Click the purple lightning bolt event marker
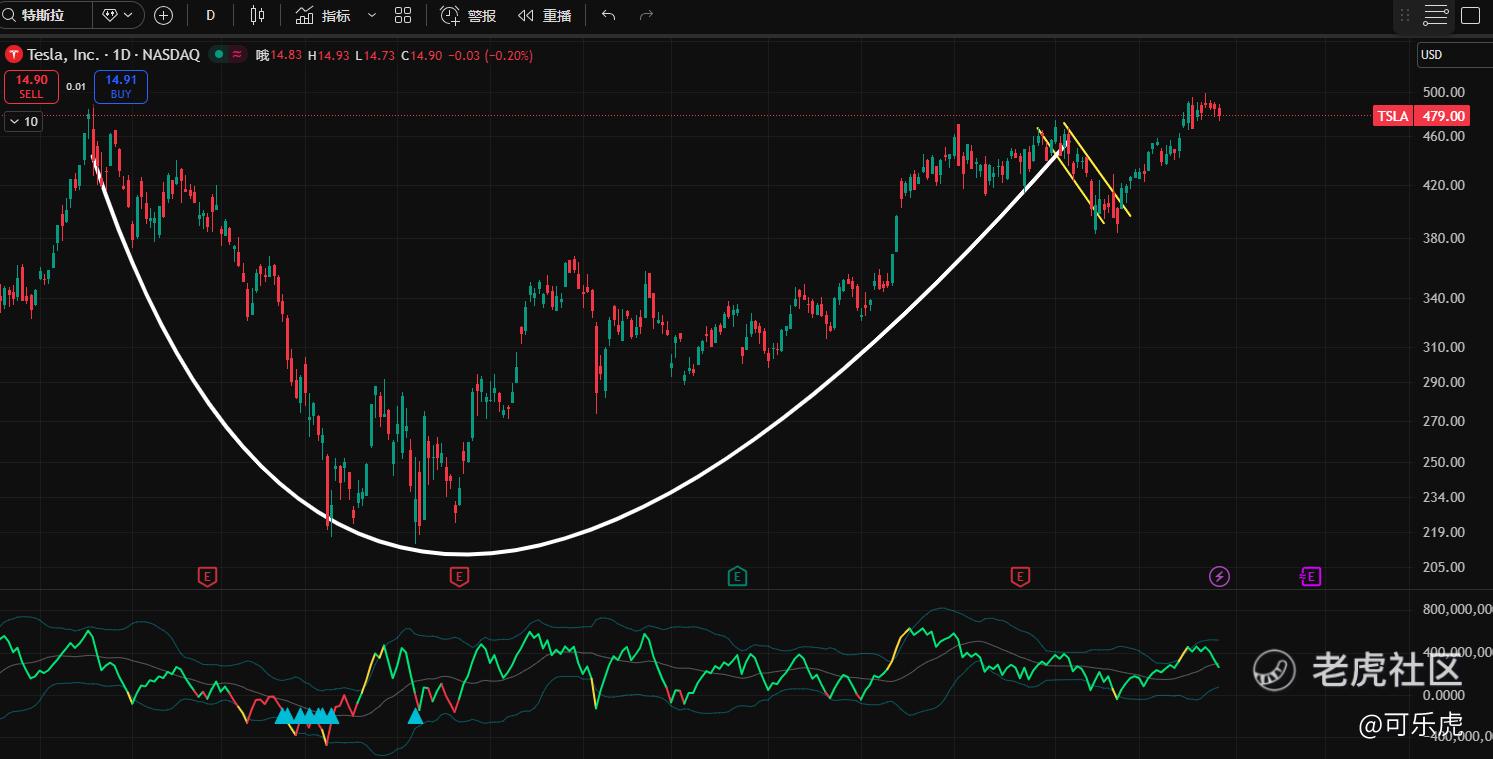The height and width of the screenshot is (759, 1493). coord(1219,576)
